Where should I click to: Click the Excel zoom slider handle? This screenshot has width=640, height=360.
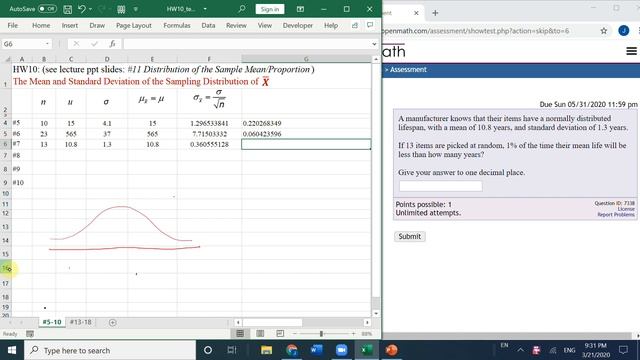(x=321, y=334)
